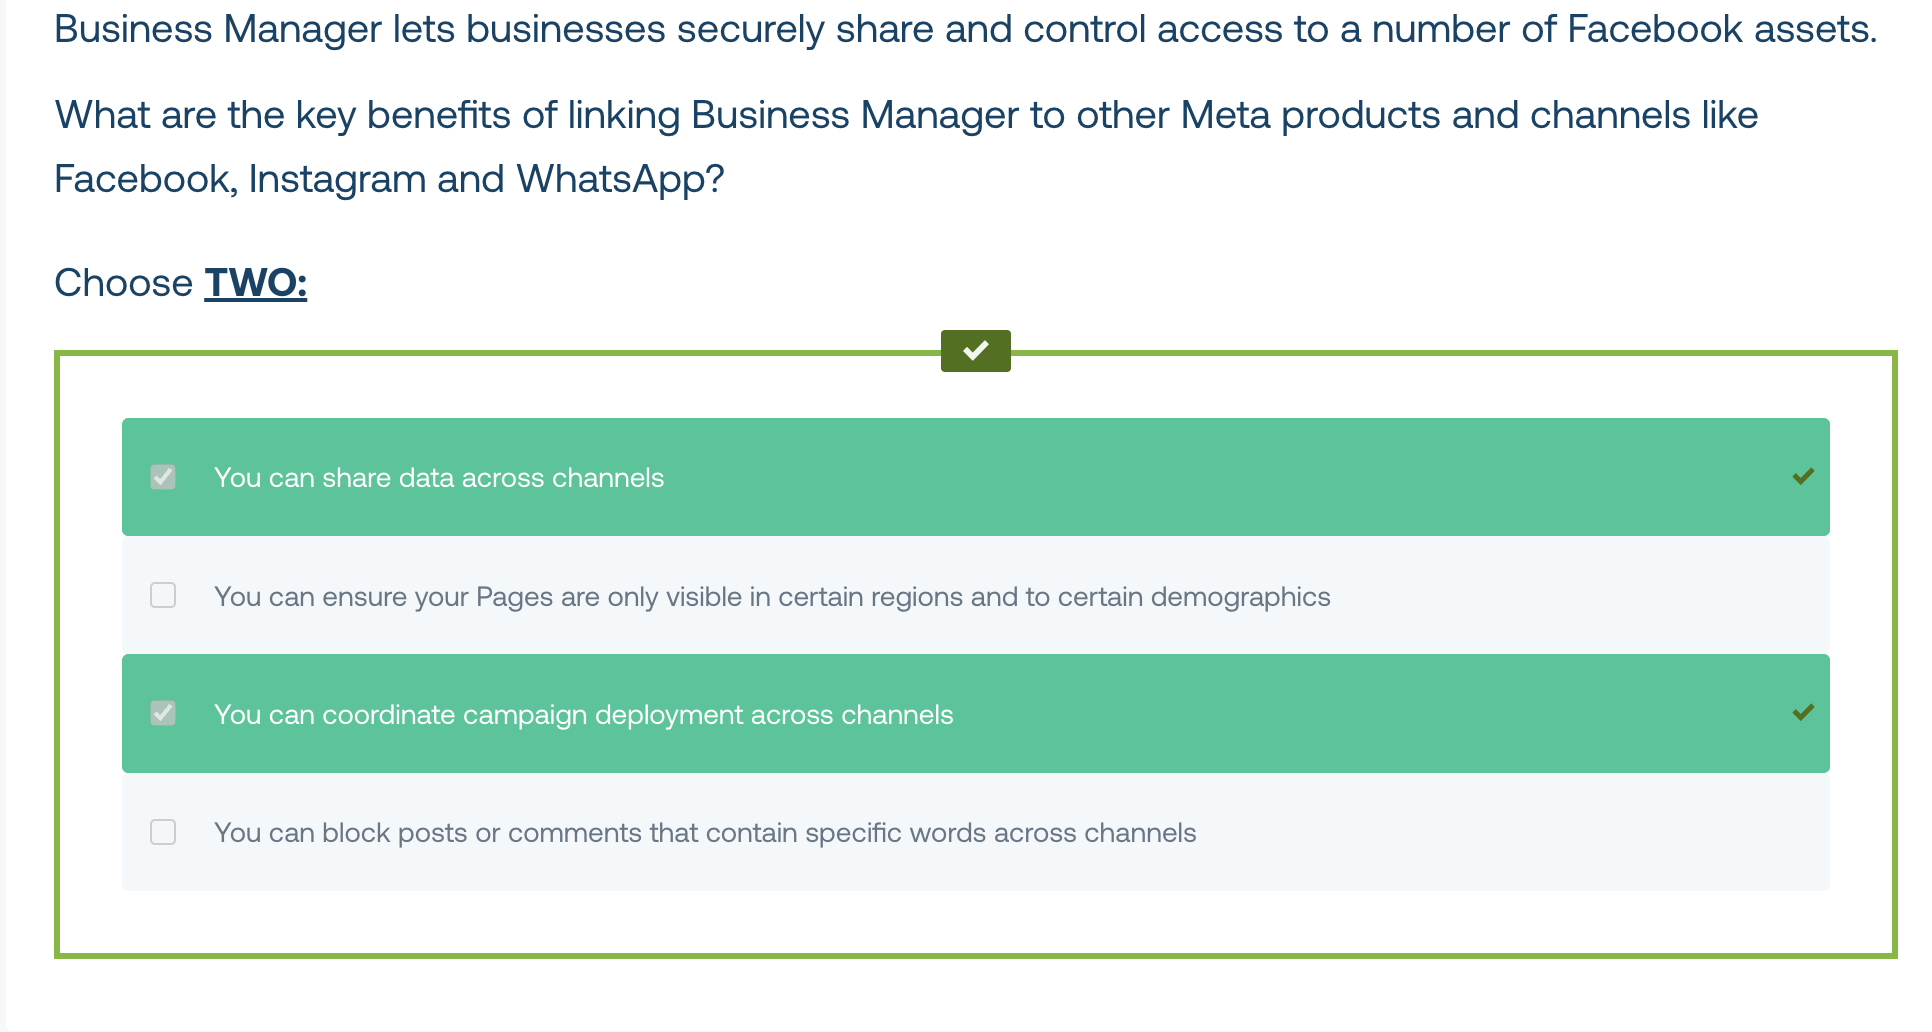The image size is (1932, 1032).
Task: Select the 'coordinate campaign deployment across channels' label
Action: (x=583, y=715)
